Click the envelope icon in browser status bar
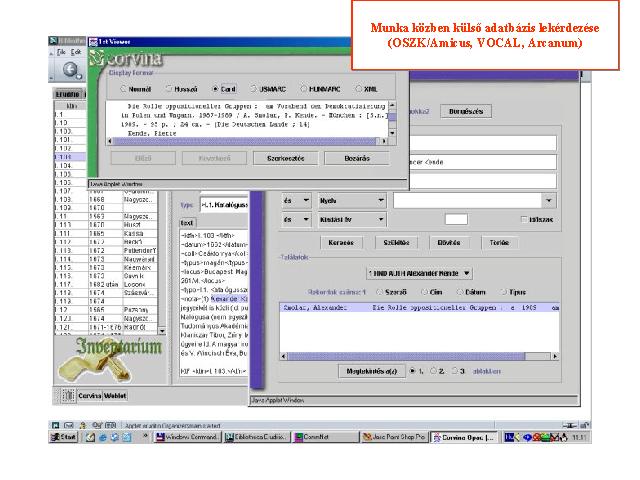Image resolution: width=640 pixels, height=480 pixels. pos(69,425)
